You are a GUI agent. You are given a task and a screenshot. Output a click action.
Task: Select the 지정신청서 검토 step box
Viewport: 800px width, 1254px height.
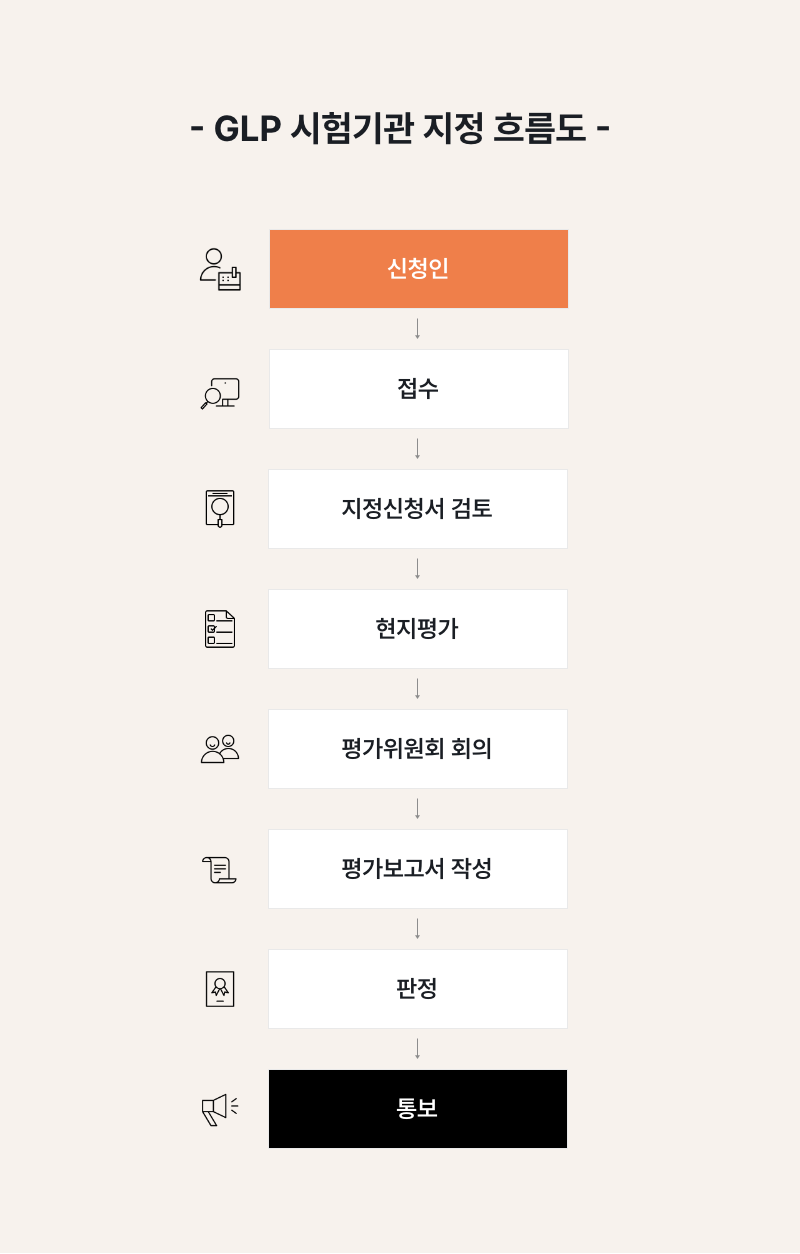point(418,509)
